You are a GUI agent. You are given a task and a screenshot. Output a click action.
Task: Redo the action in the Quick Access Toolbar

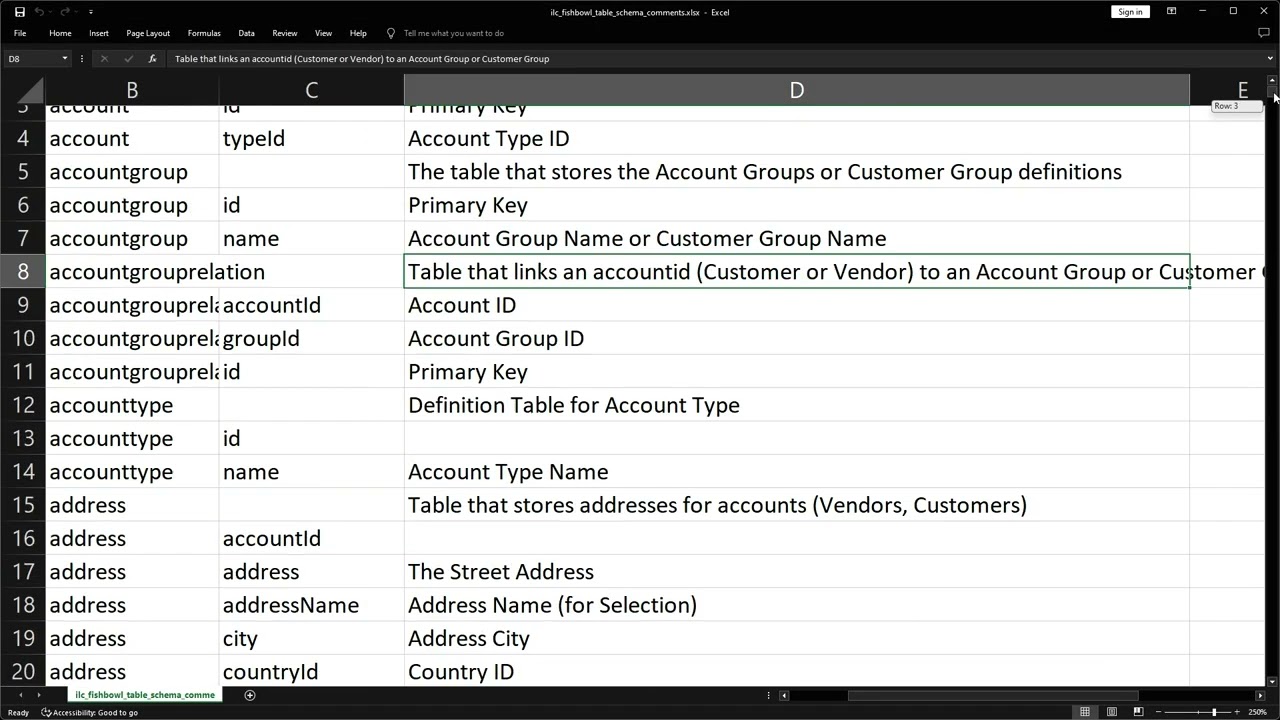click(x=66, y=12)
